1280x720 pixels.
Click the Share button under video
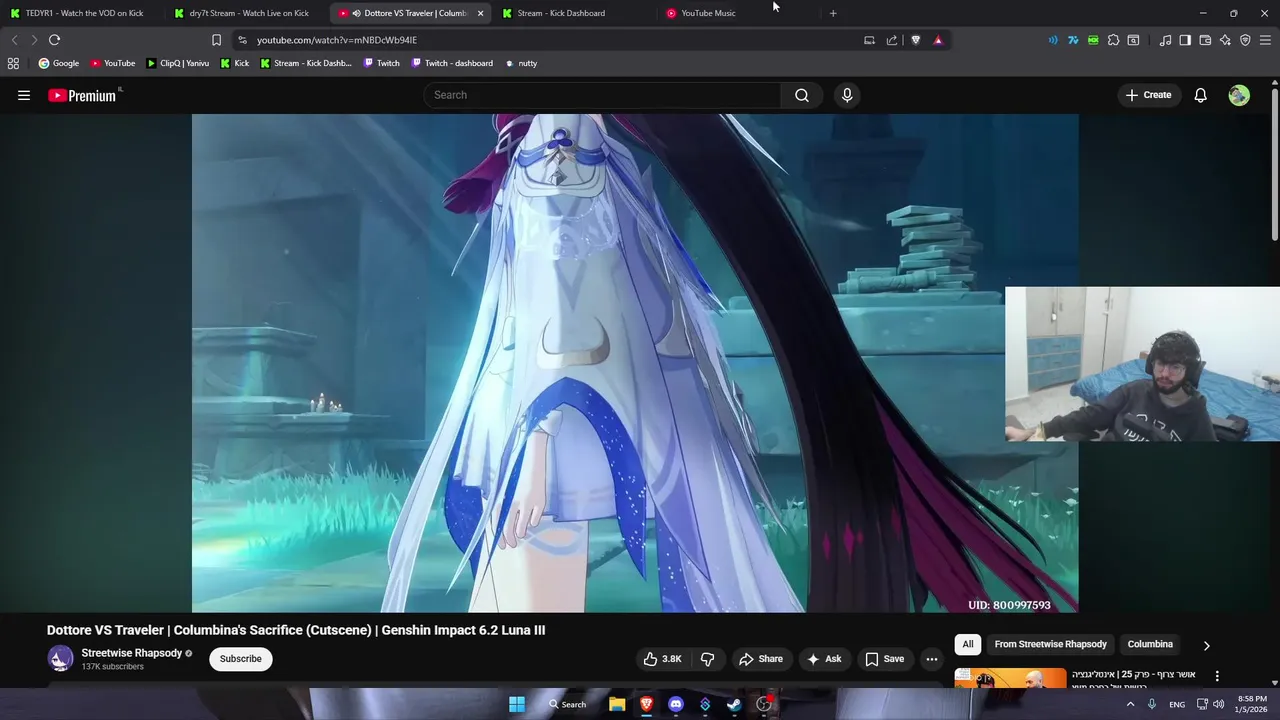(760, 659)
